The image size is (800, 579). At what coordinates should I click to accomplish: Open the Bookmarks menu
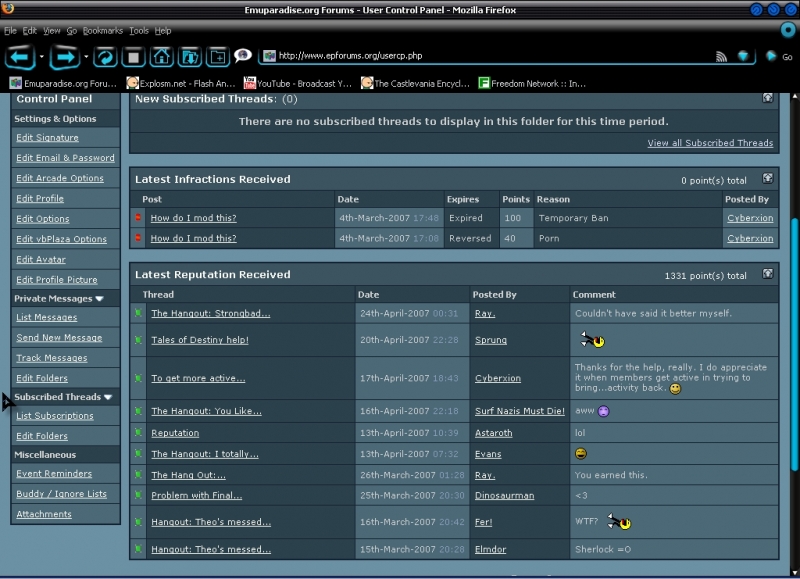coord(103,31)
